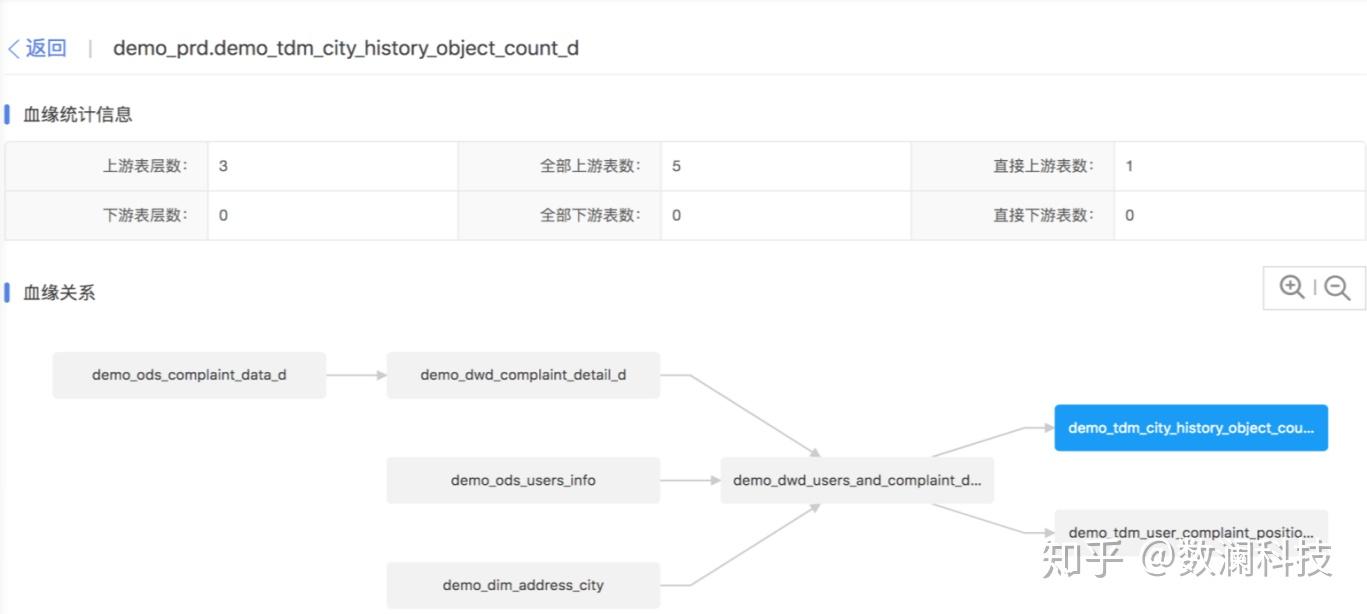
Task: Click the zoom out magnifier icon
Action: click(x=1337, y=288)
